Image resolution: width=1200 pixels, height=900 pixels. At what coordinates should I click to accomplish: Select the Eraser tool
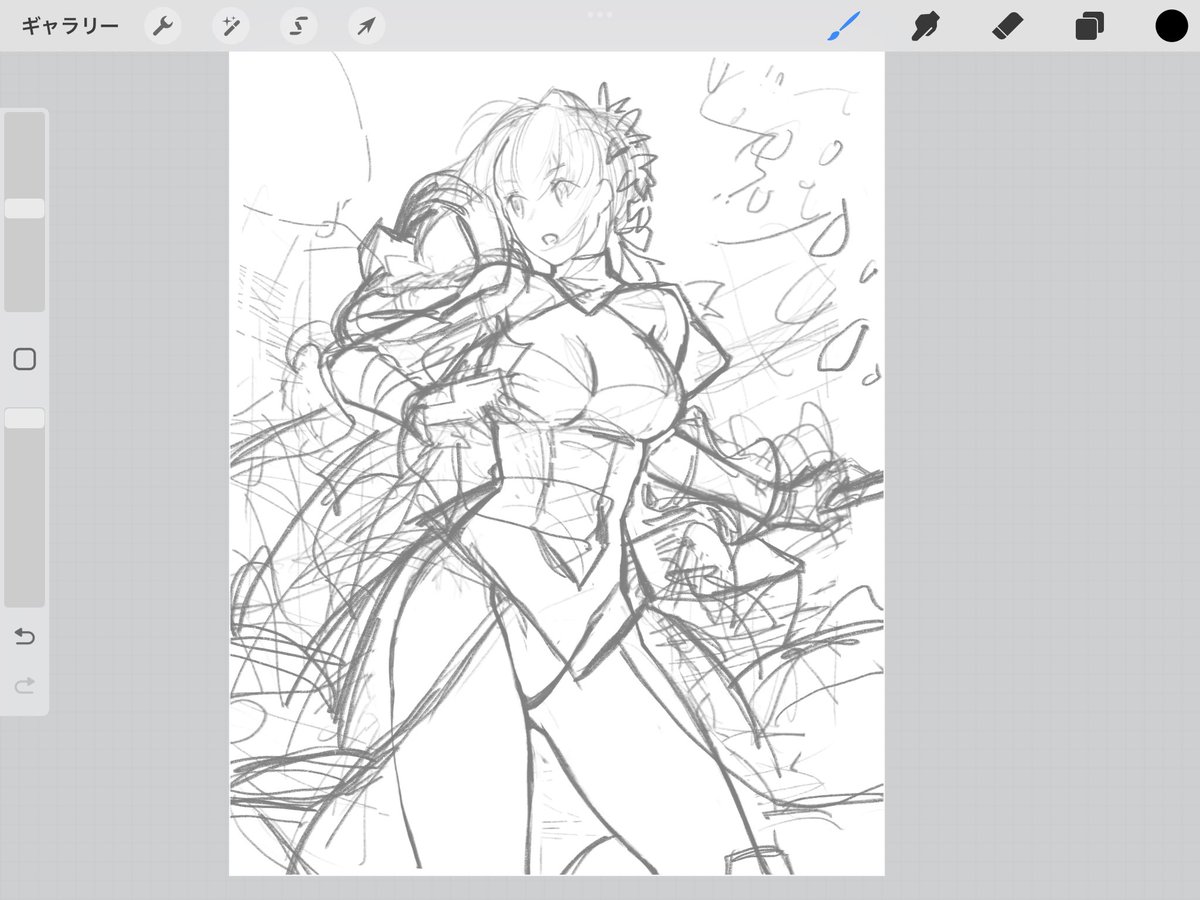1007,26
